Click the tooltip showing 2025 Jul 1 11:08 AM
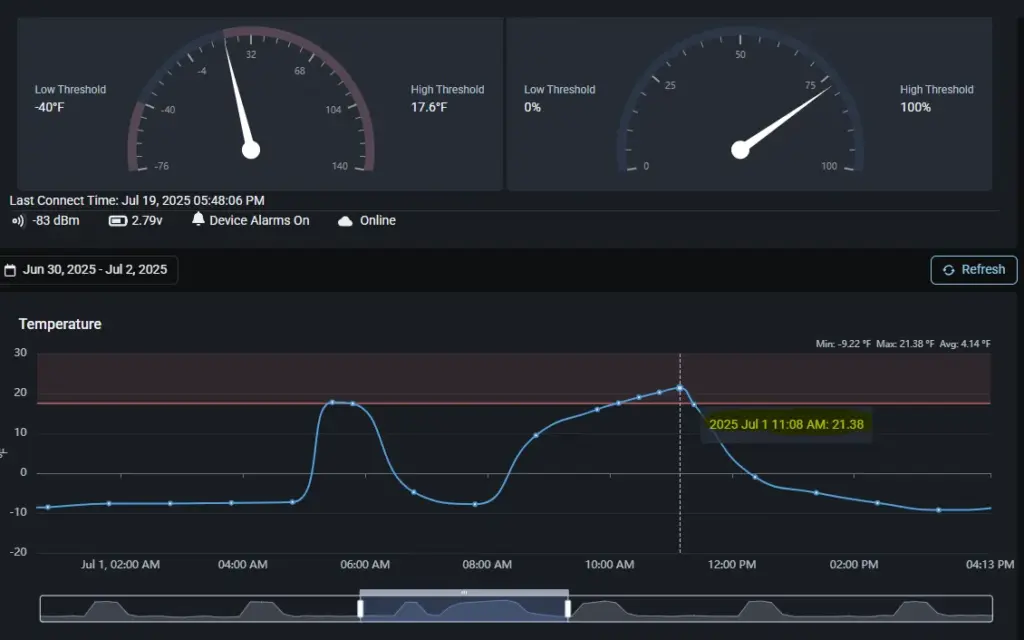Screen dimensions: 1024x640 (x=785, y=424)
